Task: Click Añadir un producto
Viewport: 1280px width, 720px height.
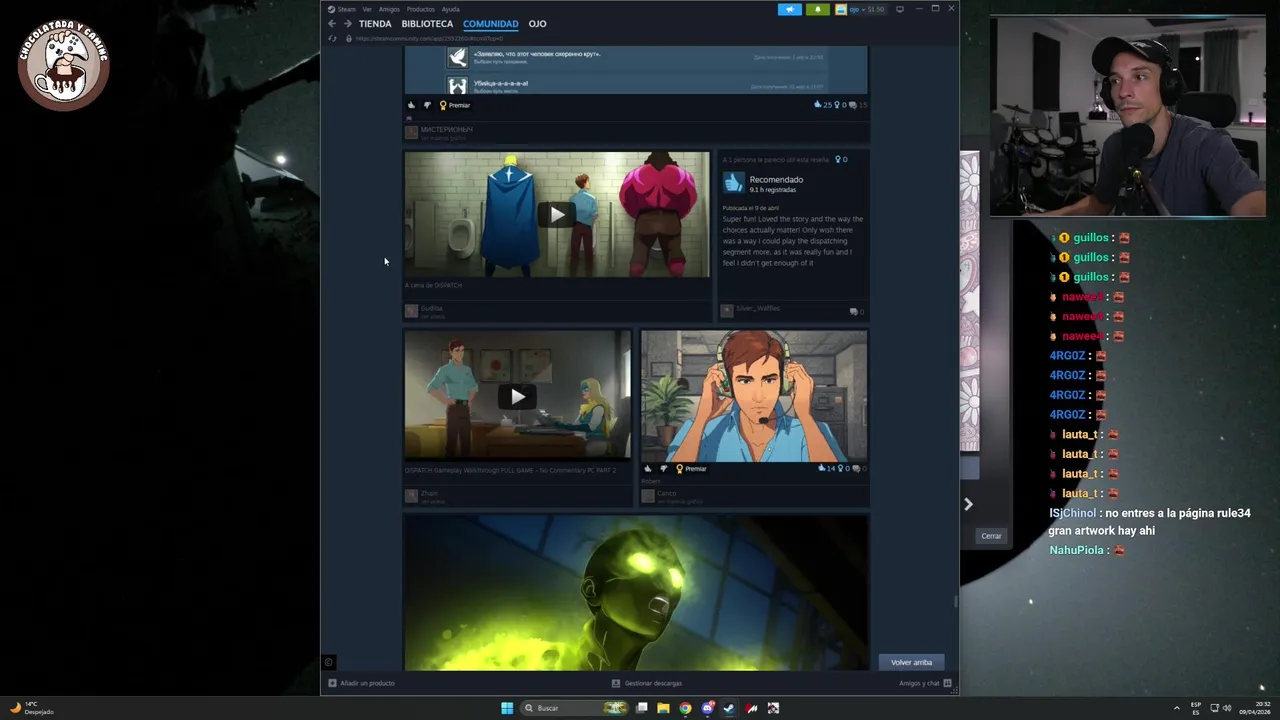Action: (362, 683)
